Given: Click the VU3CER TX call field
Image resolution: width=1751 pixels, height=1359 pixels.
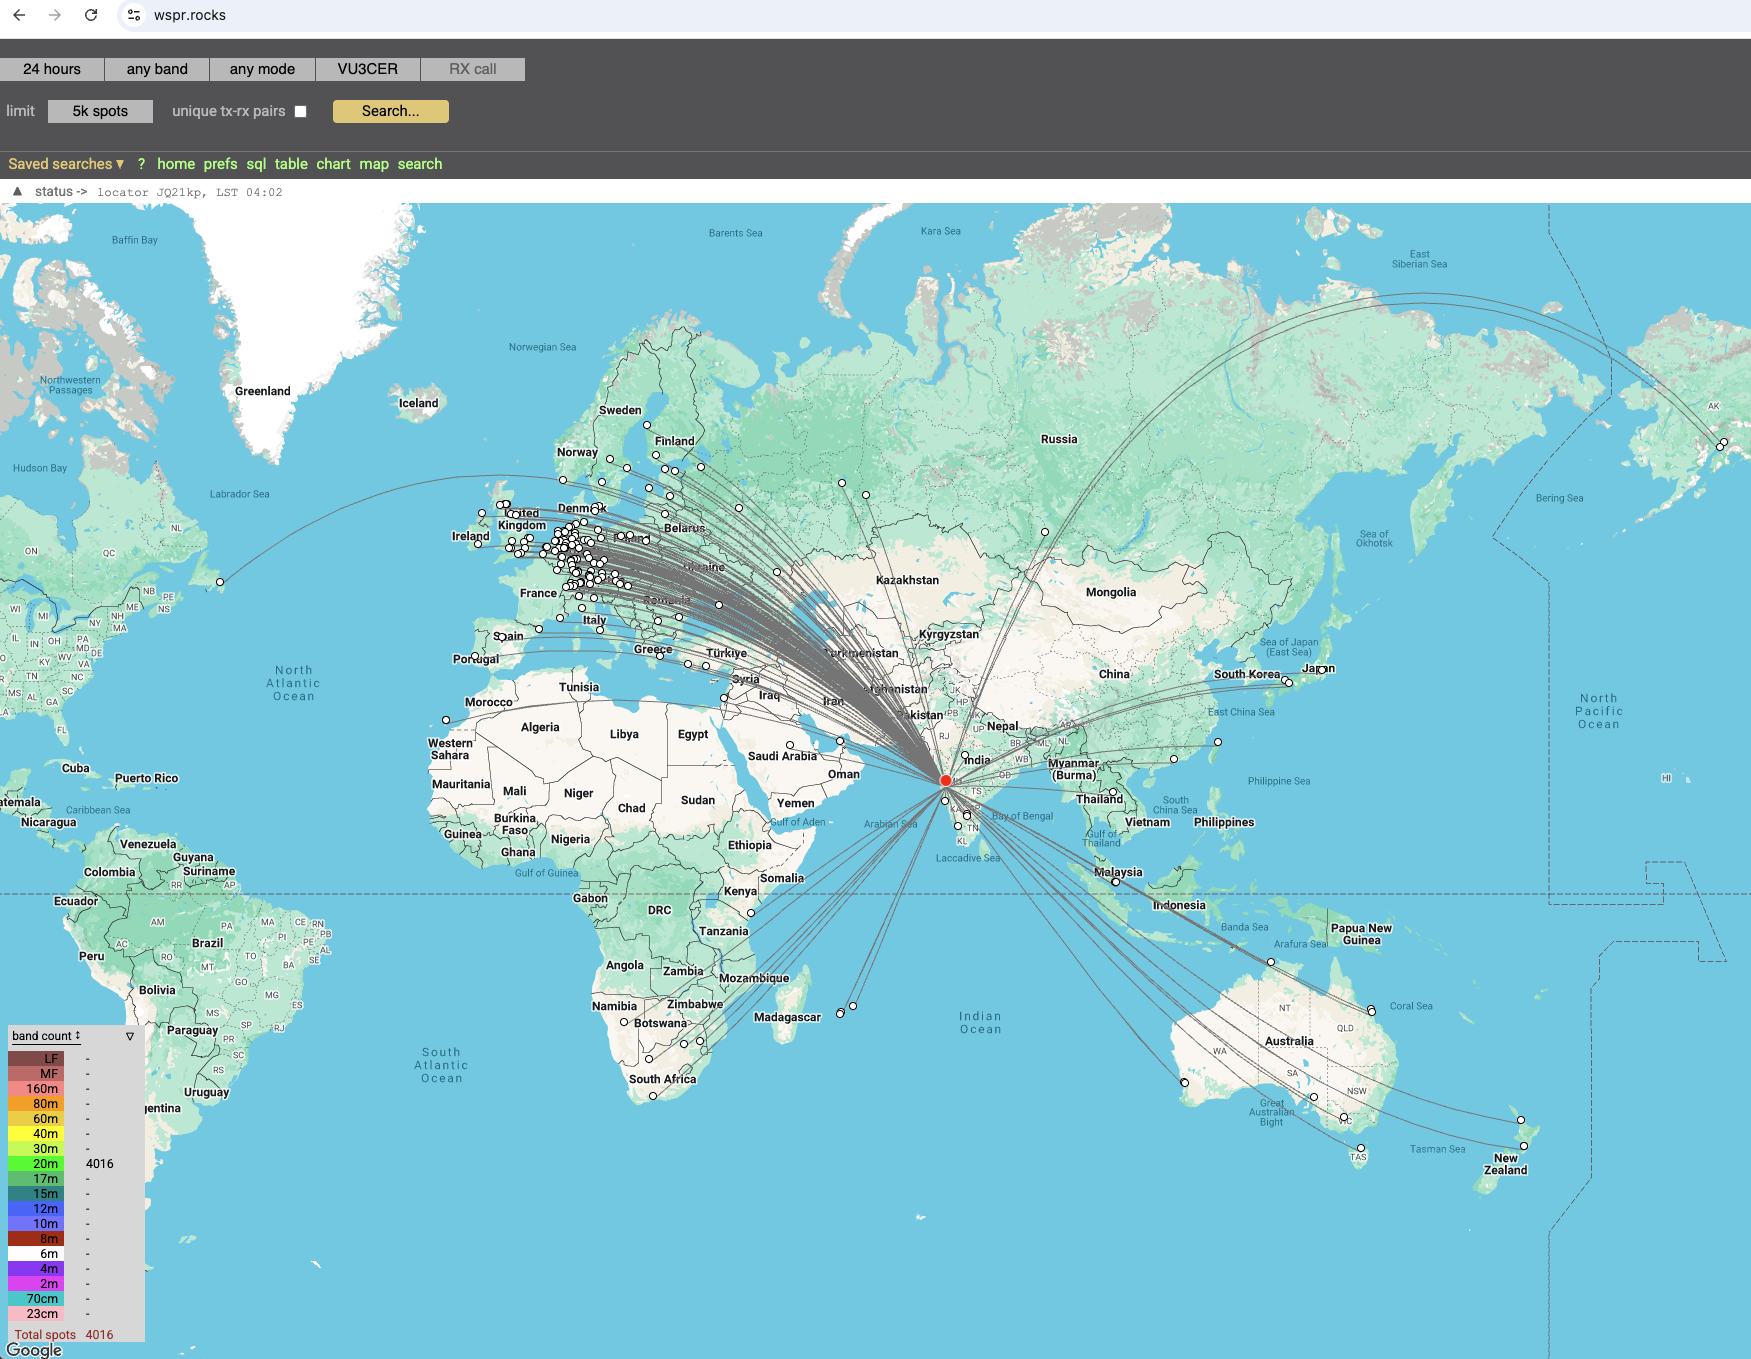Looking at the screenshot, I should [x=367, y=69].
